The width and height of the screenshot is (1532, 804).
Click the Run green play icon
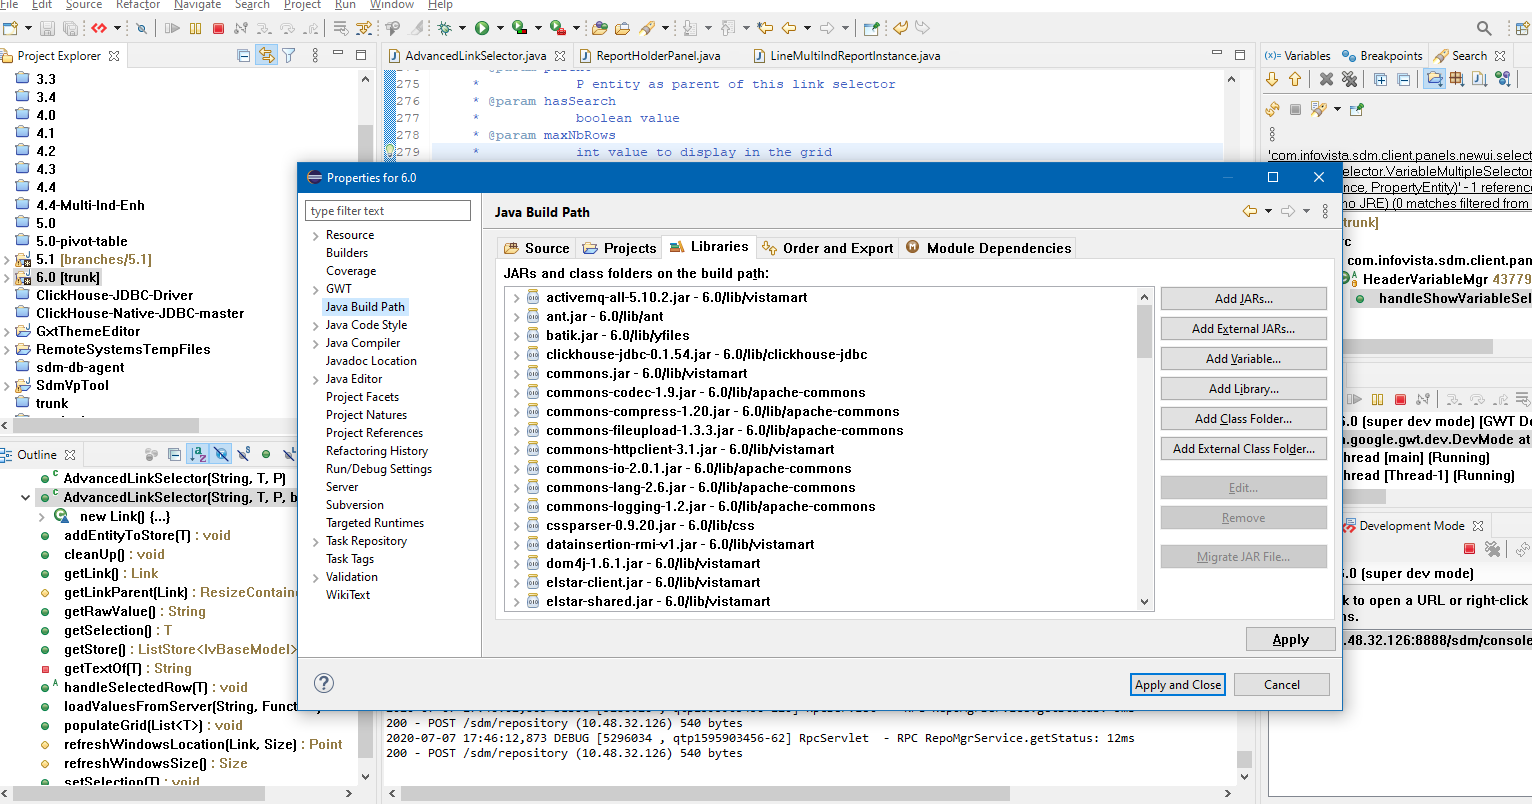[482, 28]
